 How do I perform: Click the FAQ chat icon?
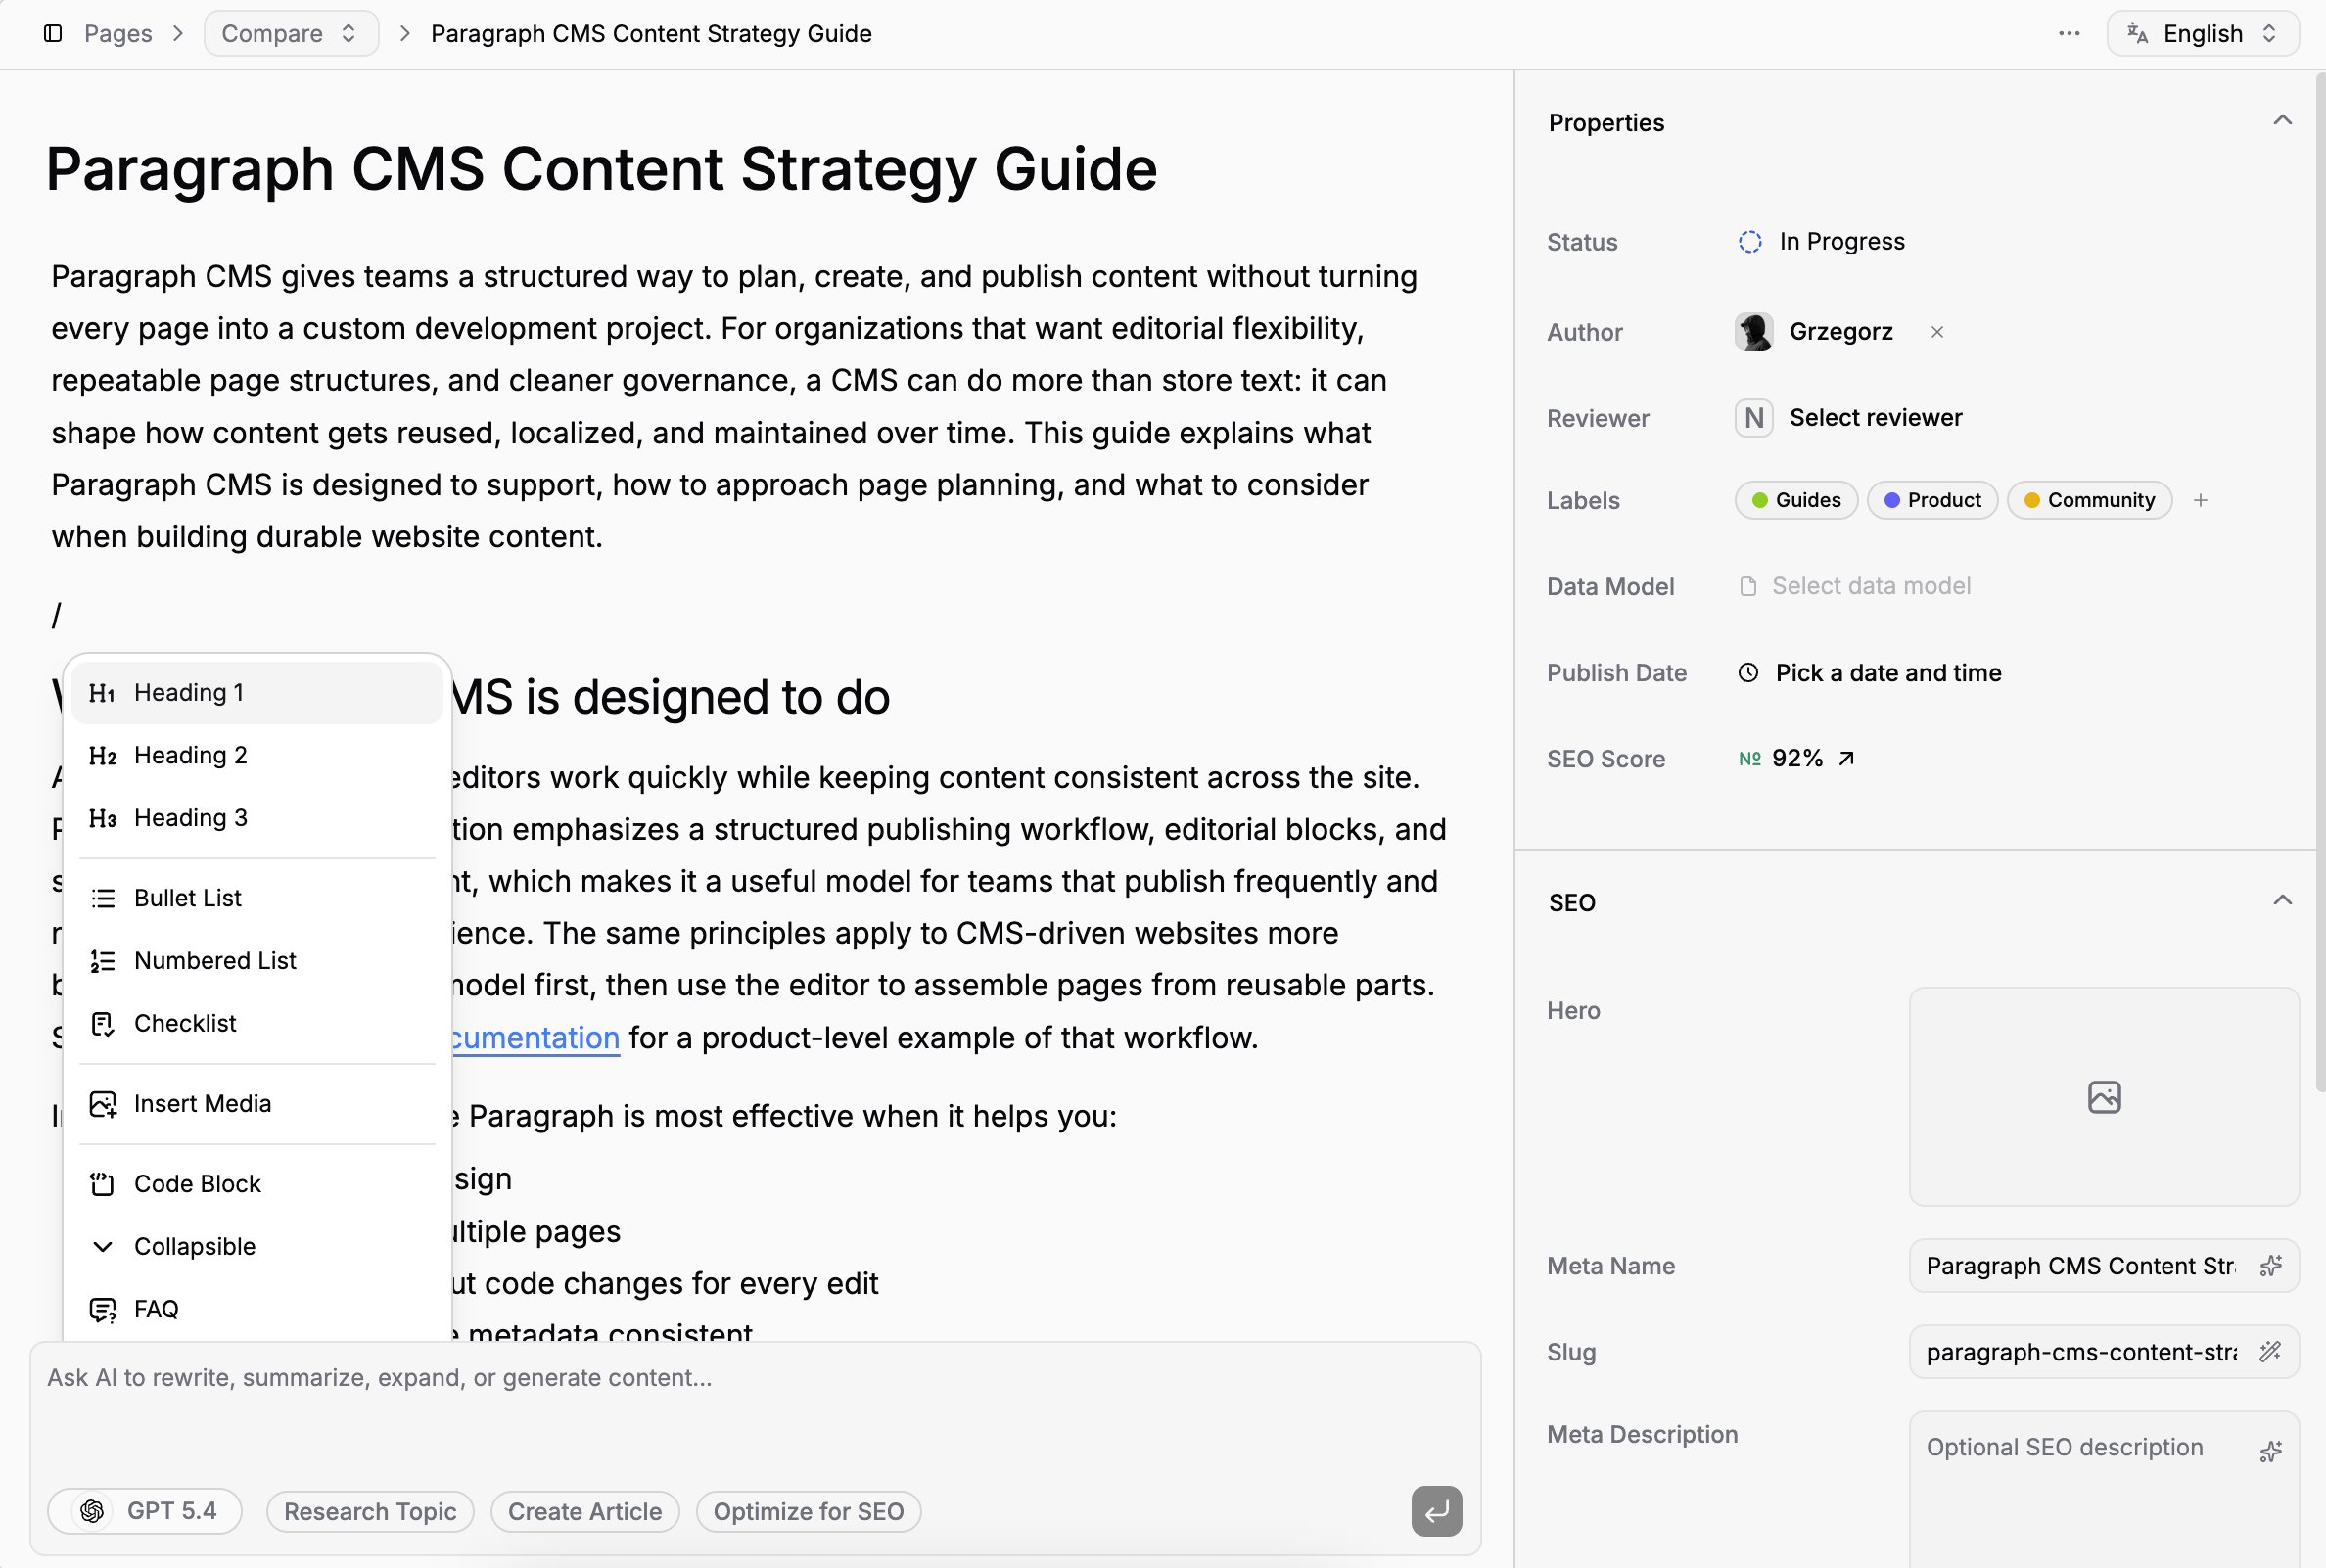pos(103,1309)
